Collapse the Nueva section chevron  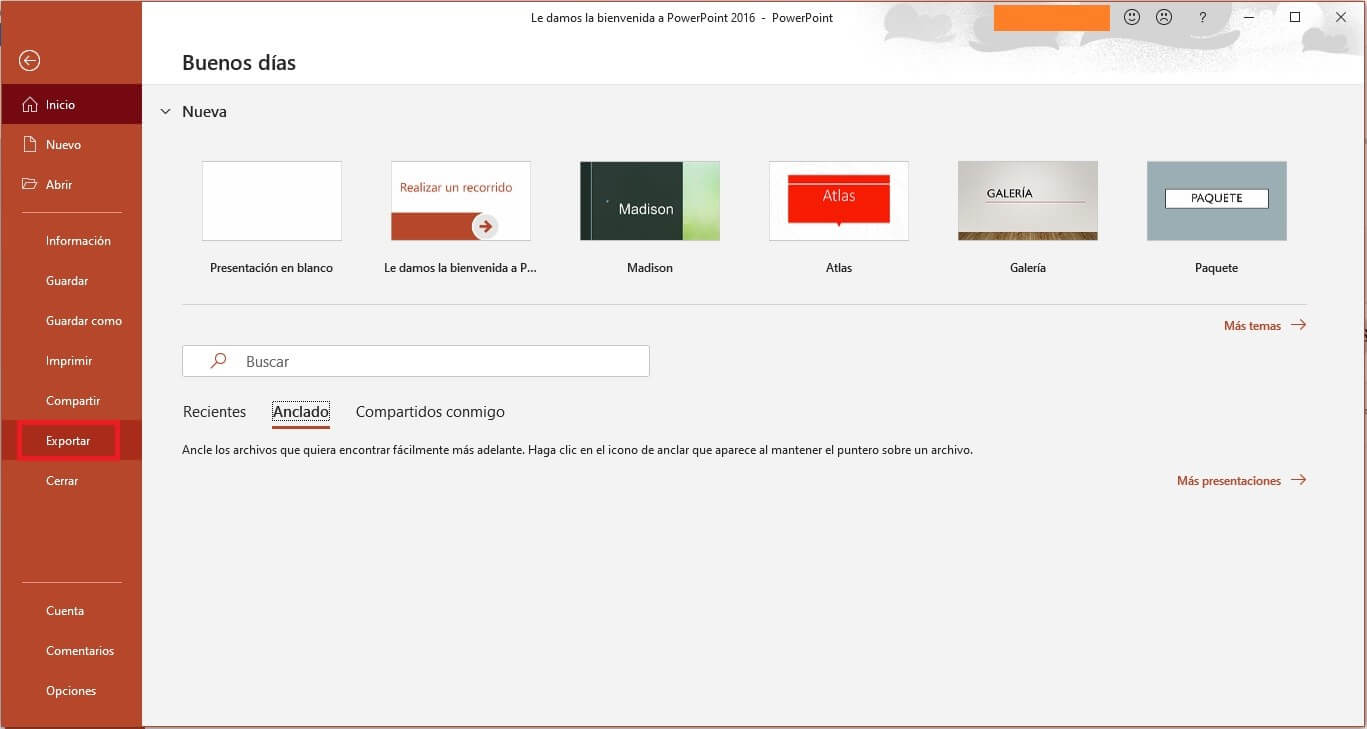click(166, 112)
